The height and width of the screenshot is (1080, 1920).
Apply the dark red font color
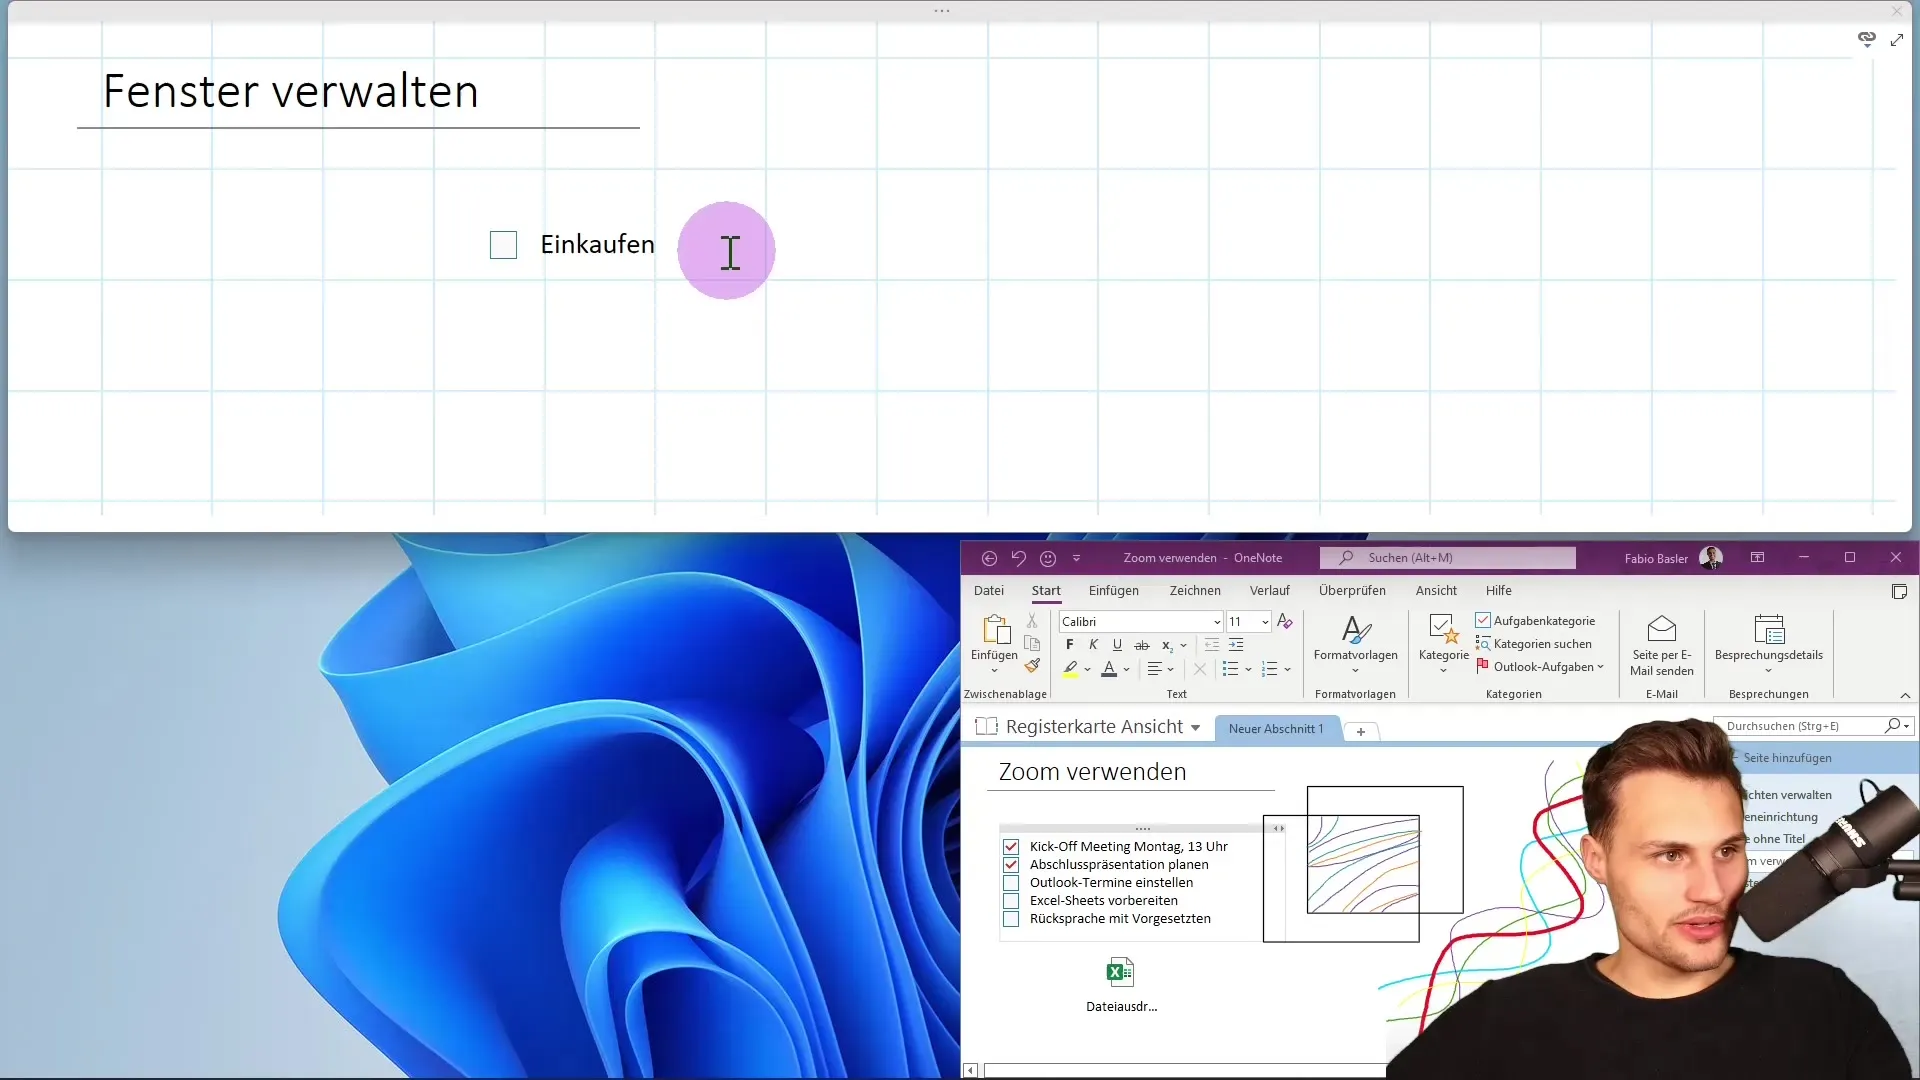[x=1108, y=669]
